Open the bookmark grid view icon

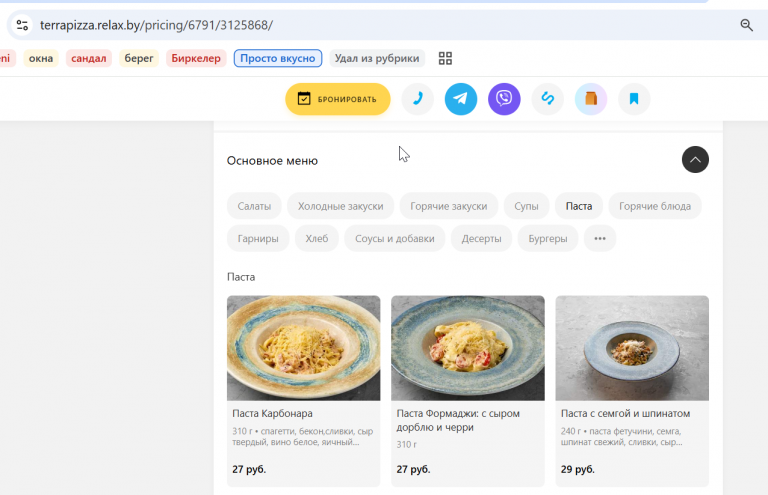pyautogui.click(x=445, y=58)
